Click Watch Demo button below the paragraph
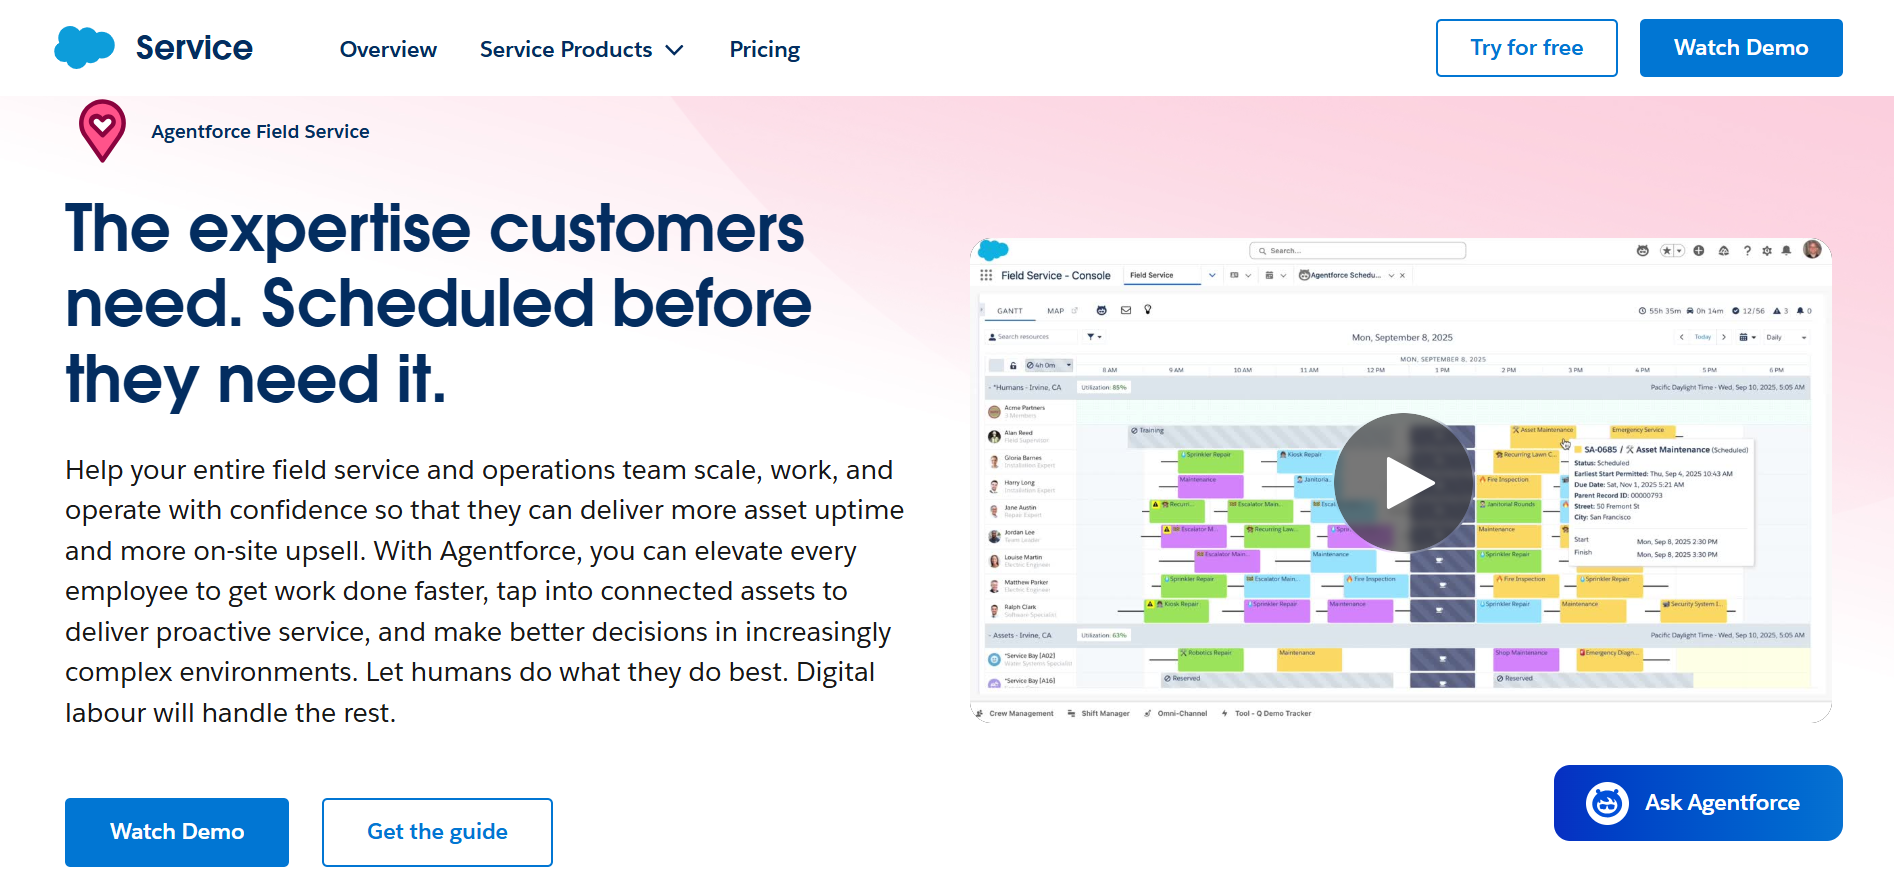Image resolution: width=1894 pixels, height=874 pixels. [x=177, y=832]
